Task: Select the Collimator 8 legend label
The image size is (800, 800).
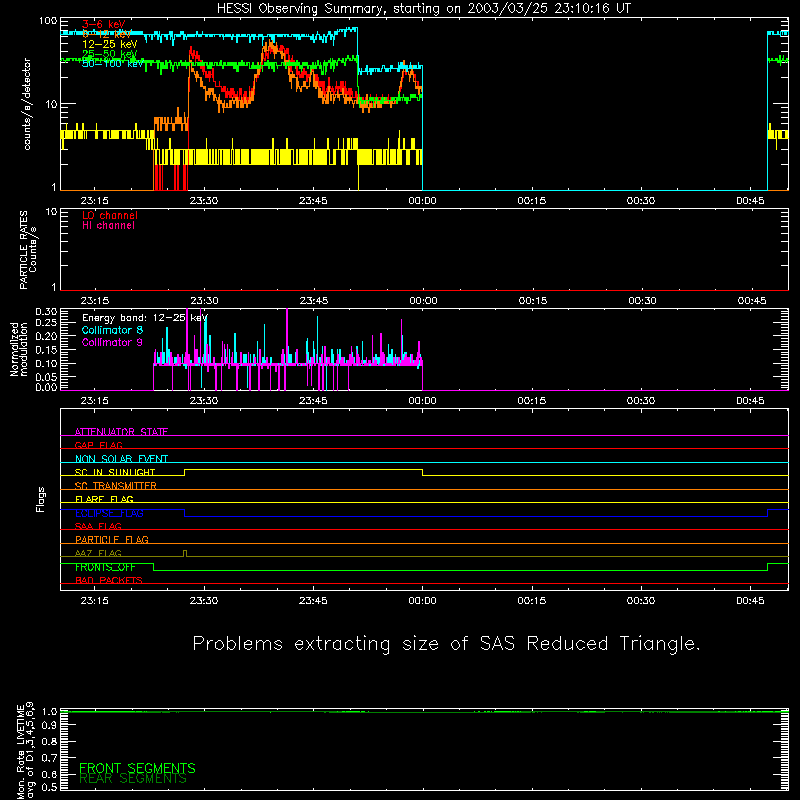Action: tap(112, 330)
